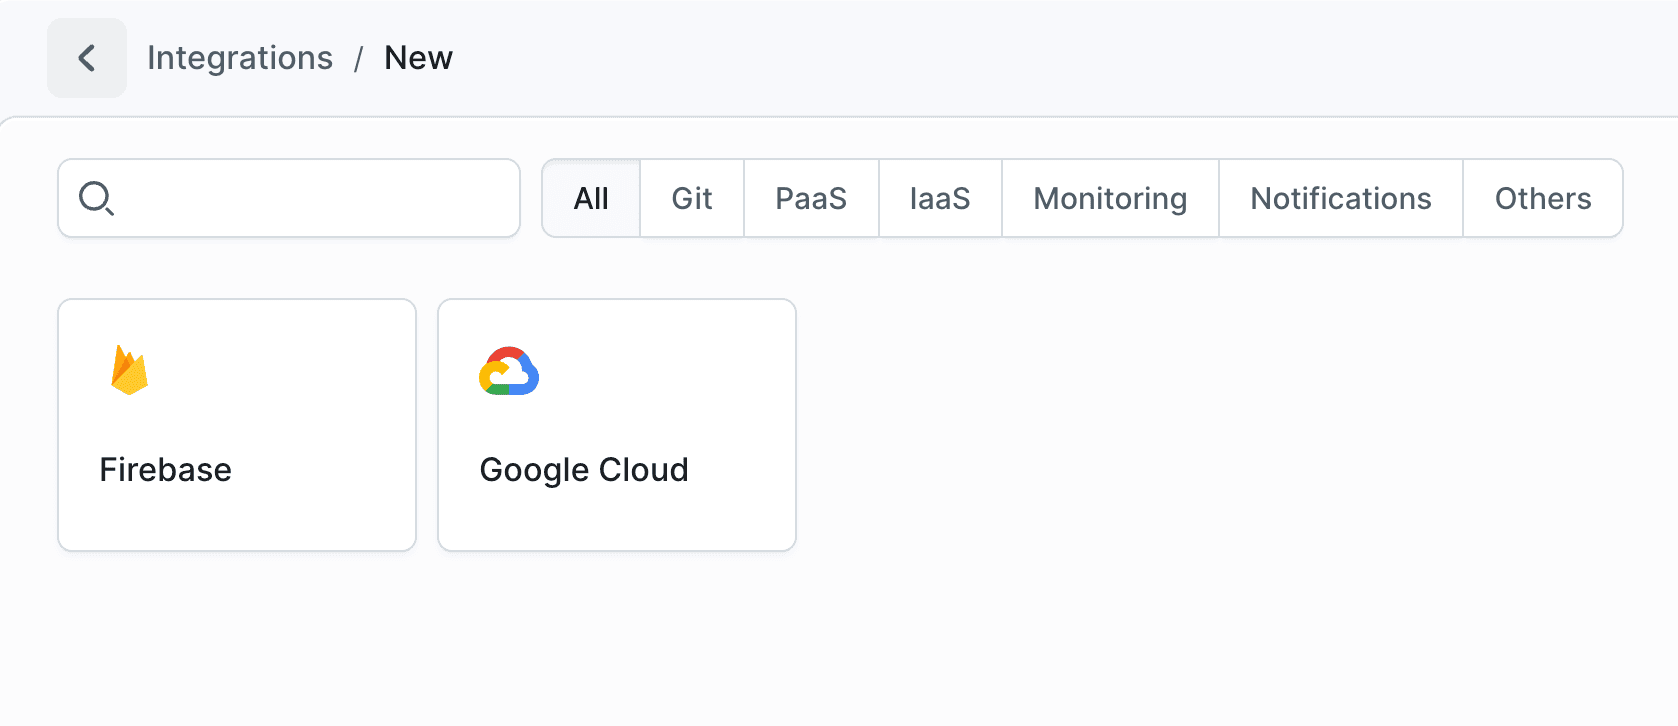The height and width of the screenshot is (726, 1678).
Task: Open the IaaS category
Action: pyautogui.click(x=939, y=198)
